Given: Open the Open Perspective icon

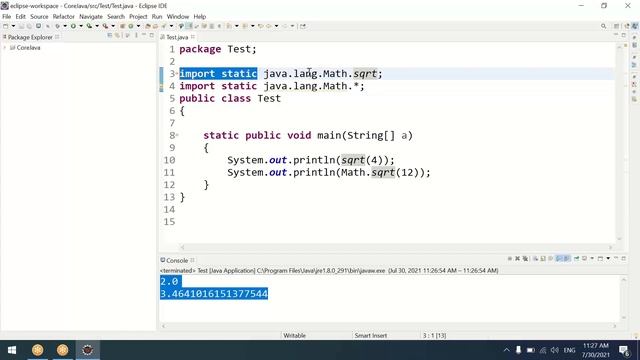Looking at the screenshot, I should tap(616, 26).
